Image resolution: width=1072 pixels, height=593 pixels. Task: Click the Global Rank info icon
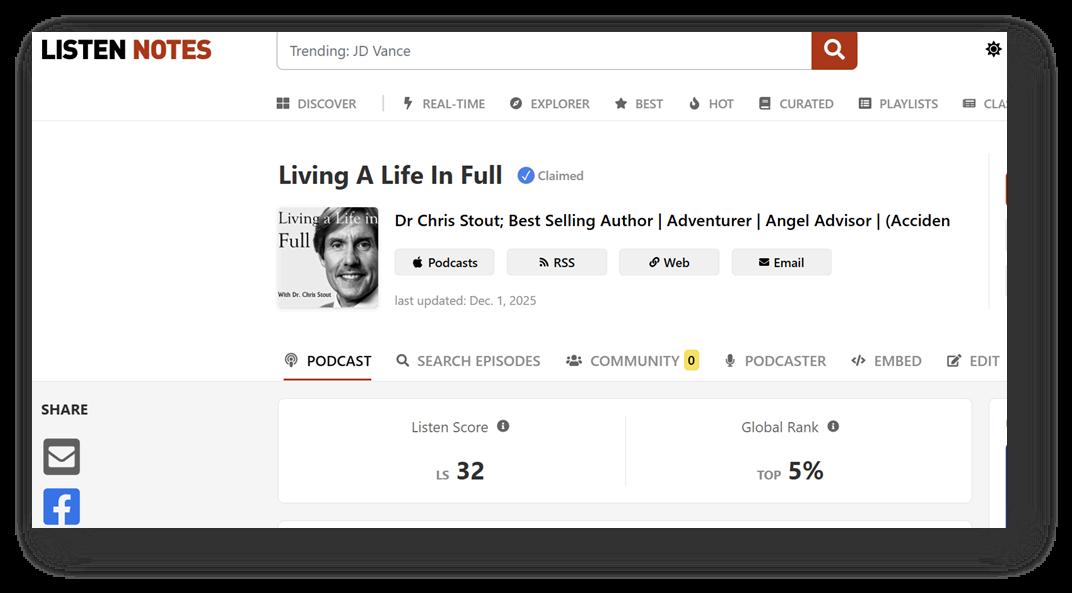[833, 426]
